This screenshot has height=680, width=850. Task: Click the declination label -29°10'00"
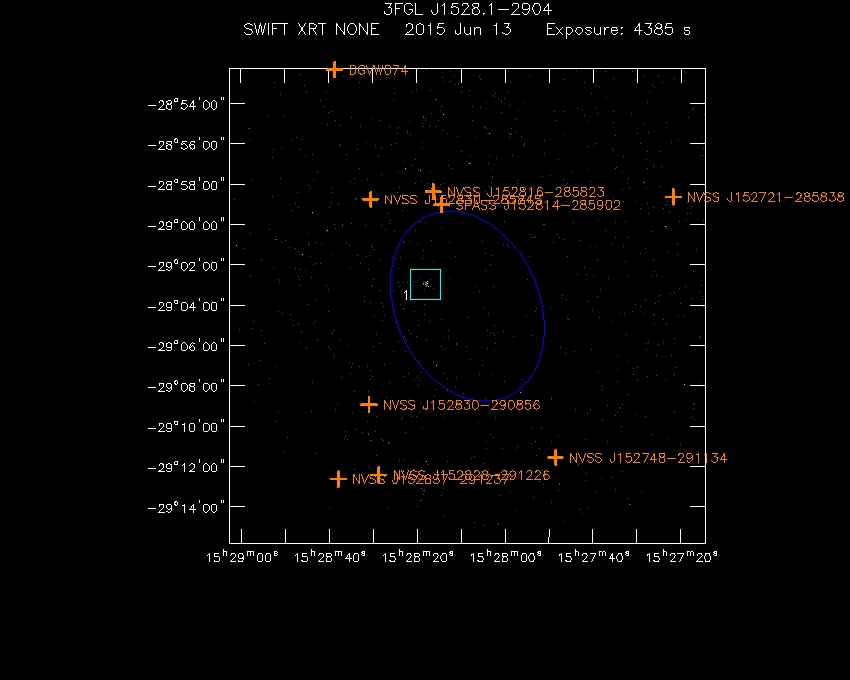[x=186, y=427]
